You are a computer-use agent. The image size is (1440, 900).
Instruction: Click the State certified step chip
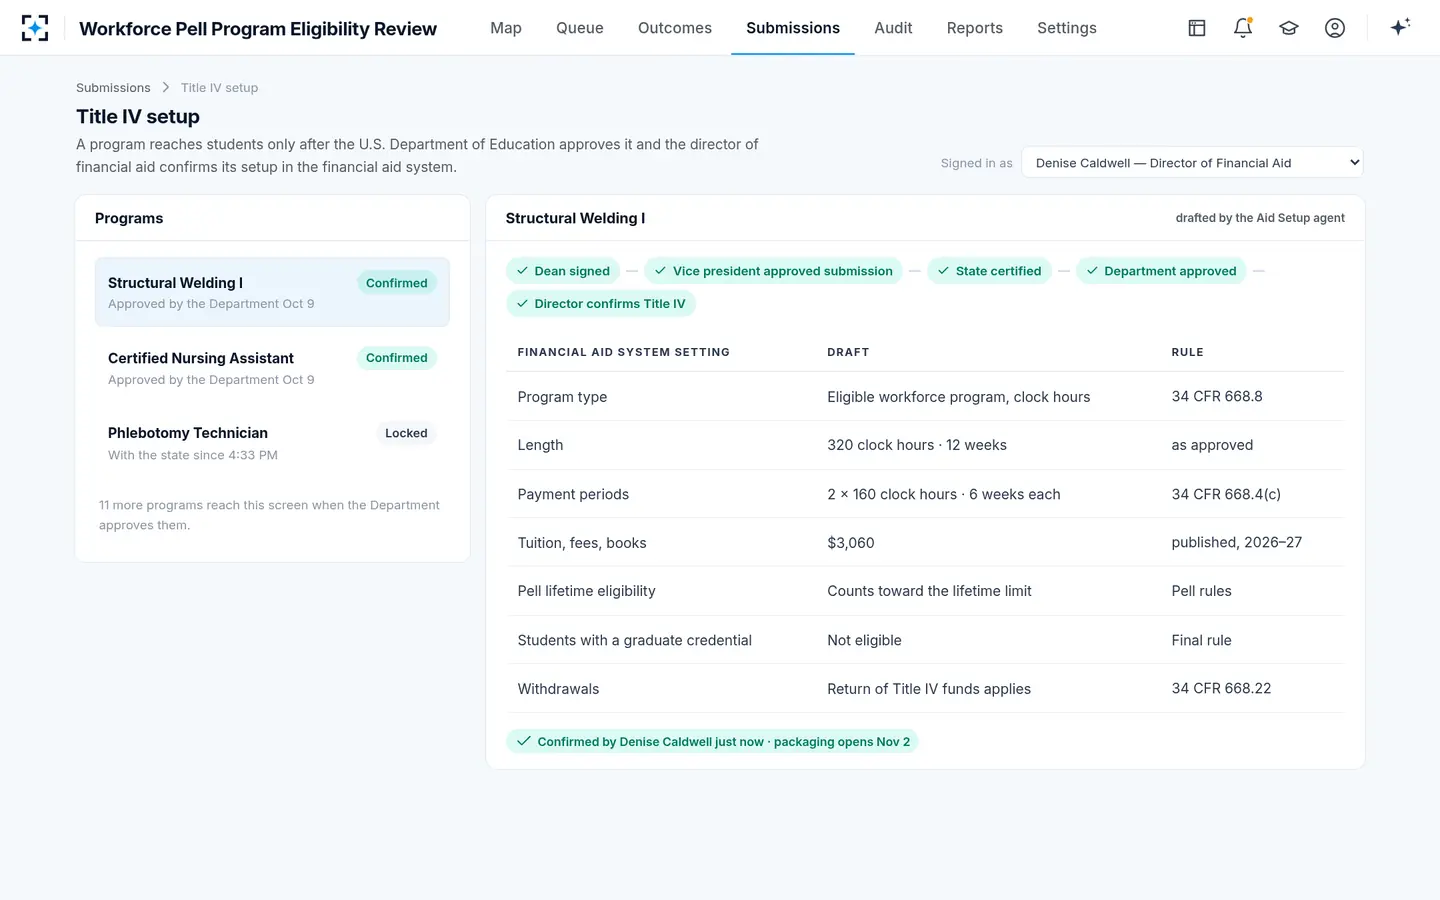pos(989,271)
